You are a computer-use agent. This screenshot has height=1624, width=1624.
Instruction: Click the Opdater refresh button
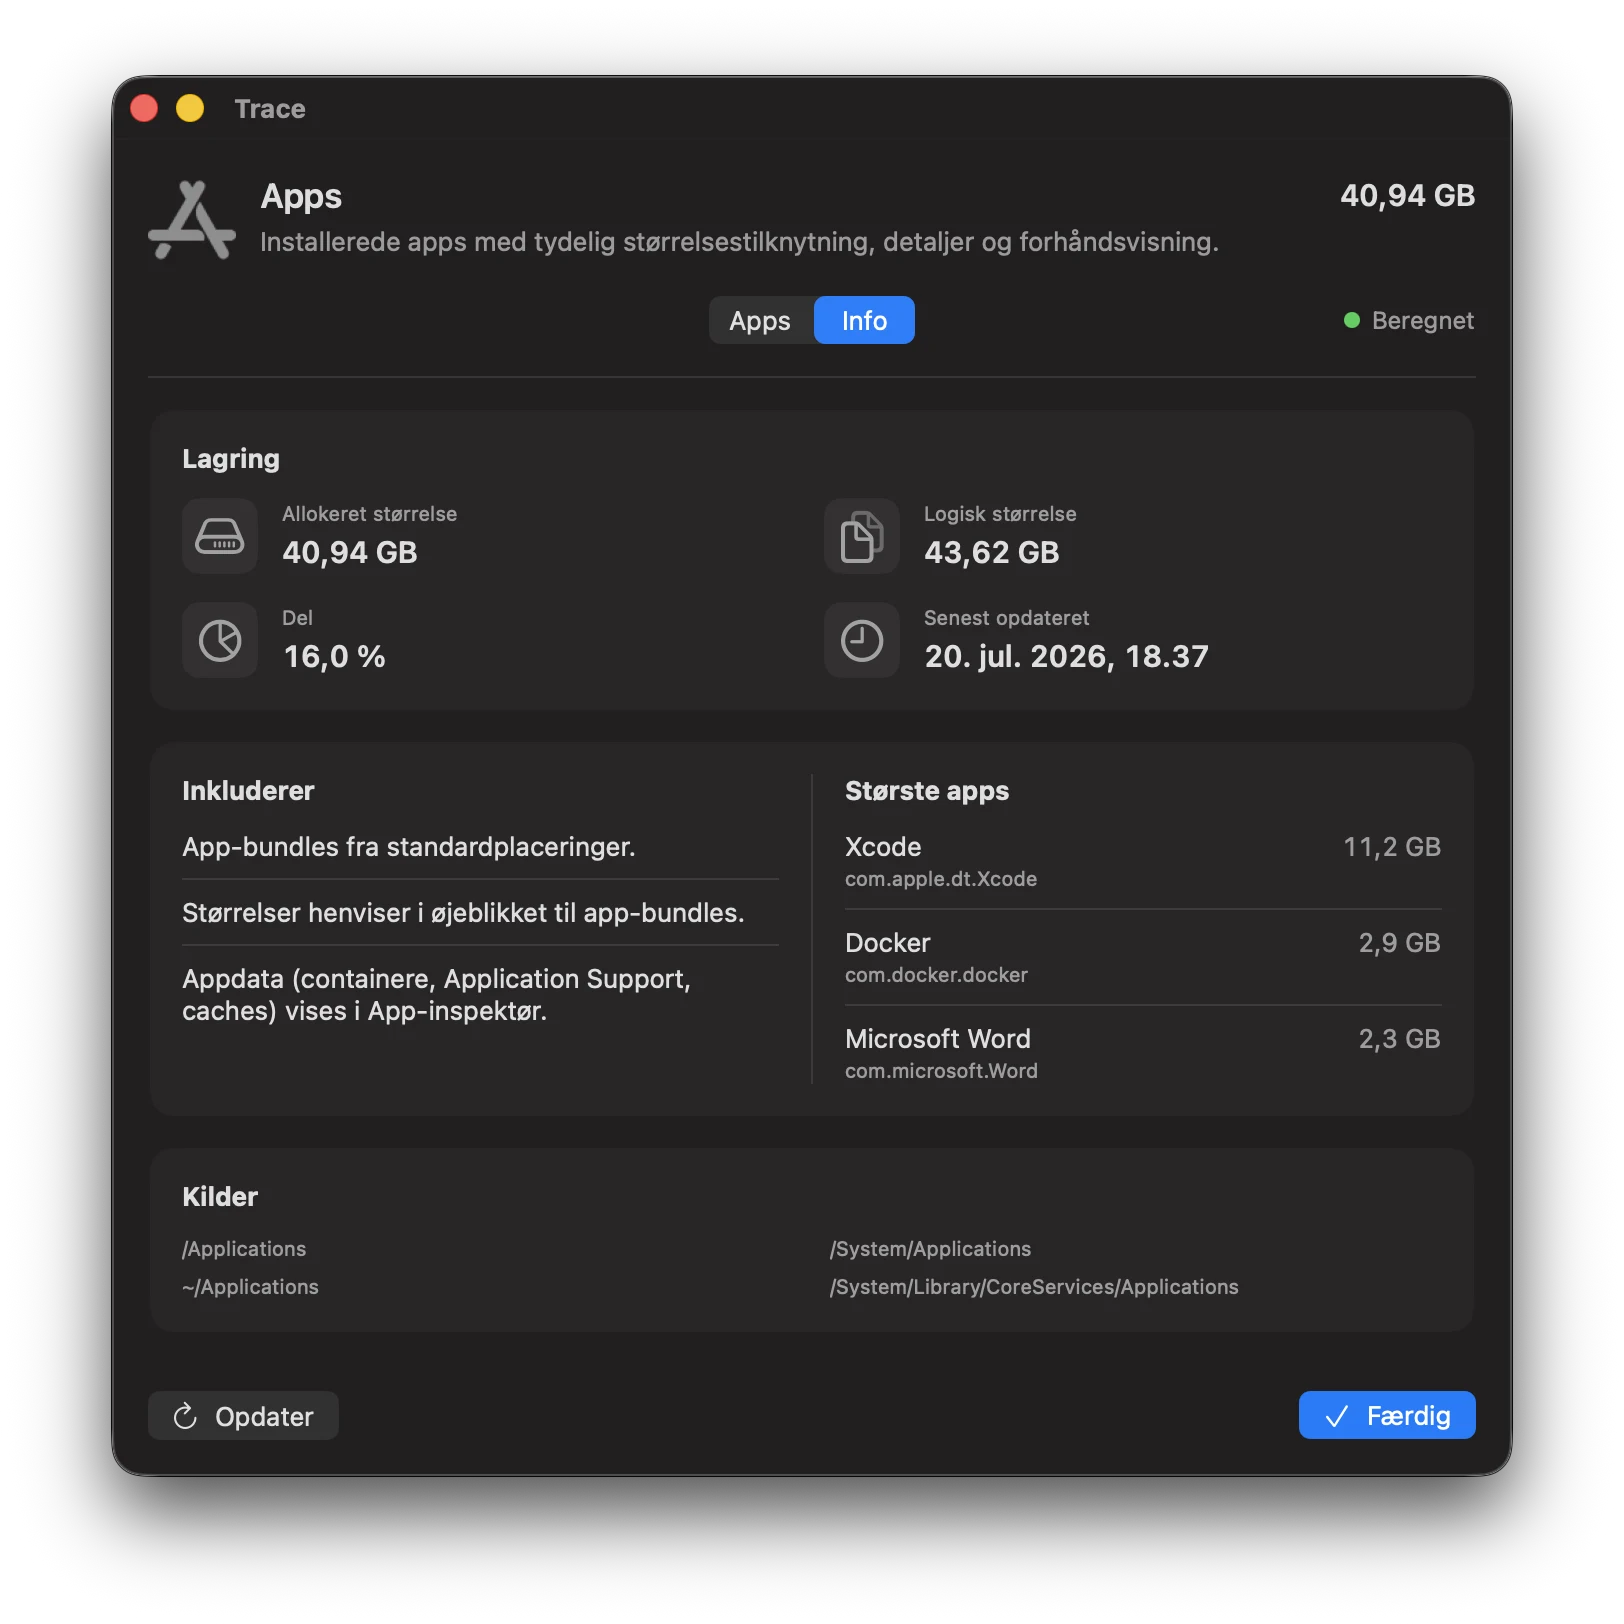pyautogui.click(x=243, y=1416)
